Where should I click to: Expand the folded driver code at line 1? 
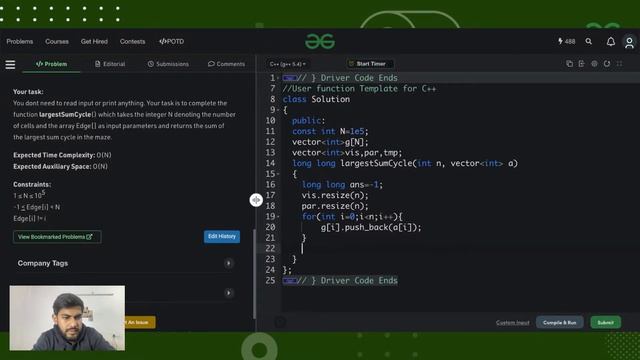pos(289,78)
